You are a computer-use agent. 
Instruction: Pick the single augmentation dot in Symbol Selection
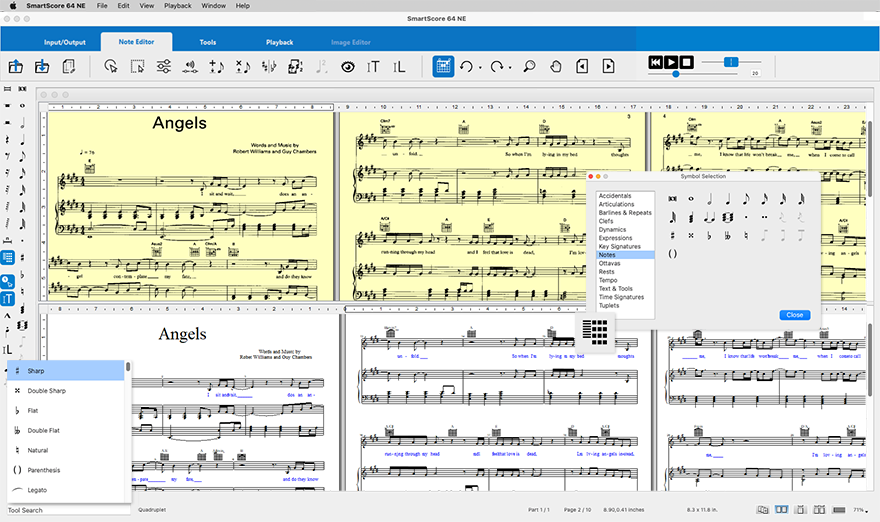pyautogui.click(x=746, y=217)
